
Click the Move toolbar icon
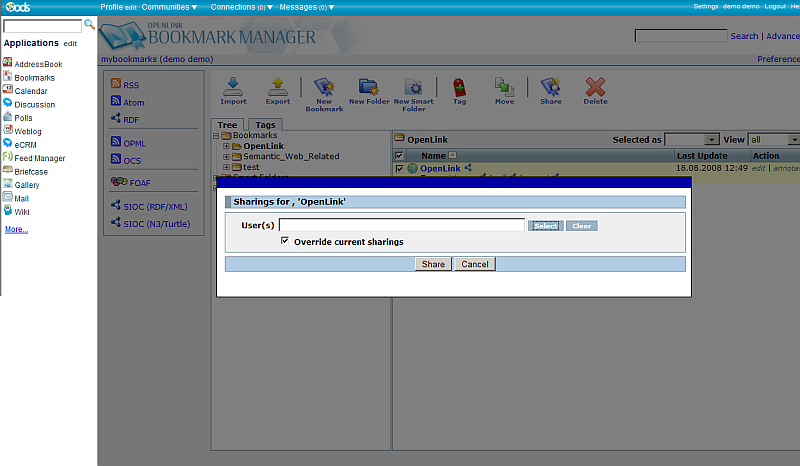click(504, 88)
